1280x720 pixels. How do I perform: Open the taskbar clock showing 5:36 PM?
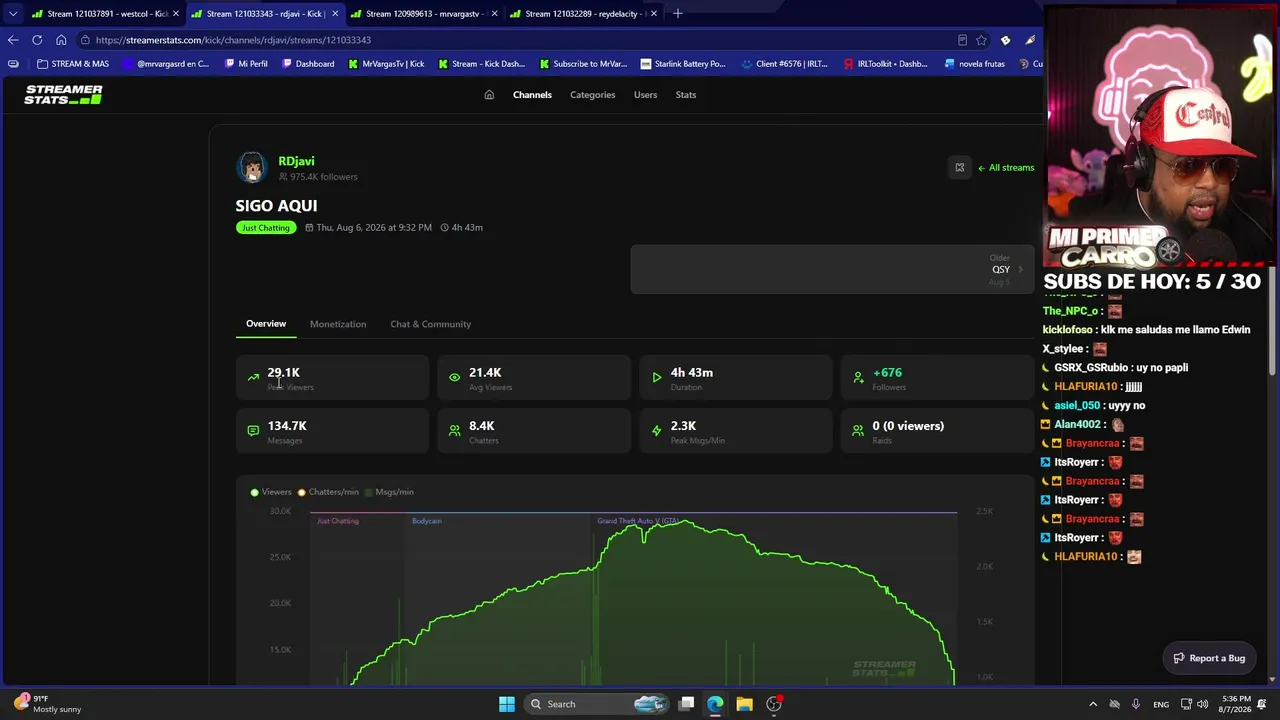click(1236, 704)
